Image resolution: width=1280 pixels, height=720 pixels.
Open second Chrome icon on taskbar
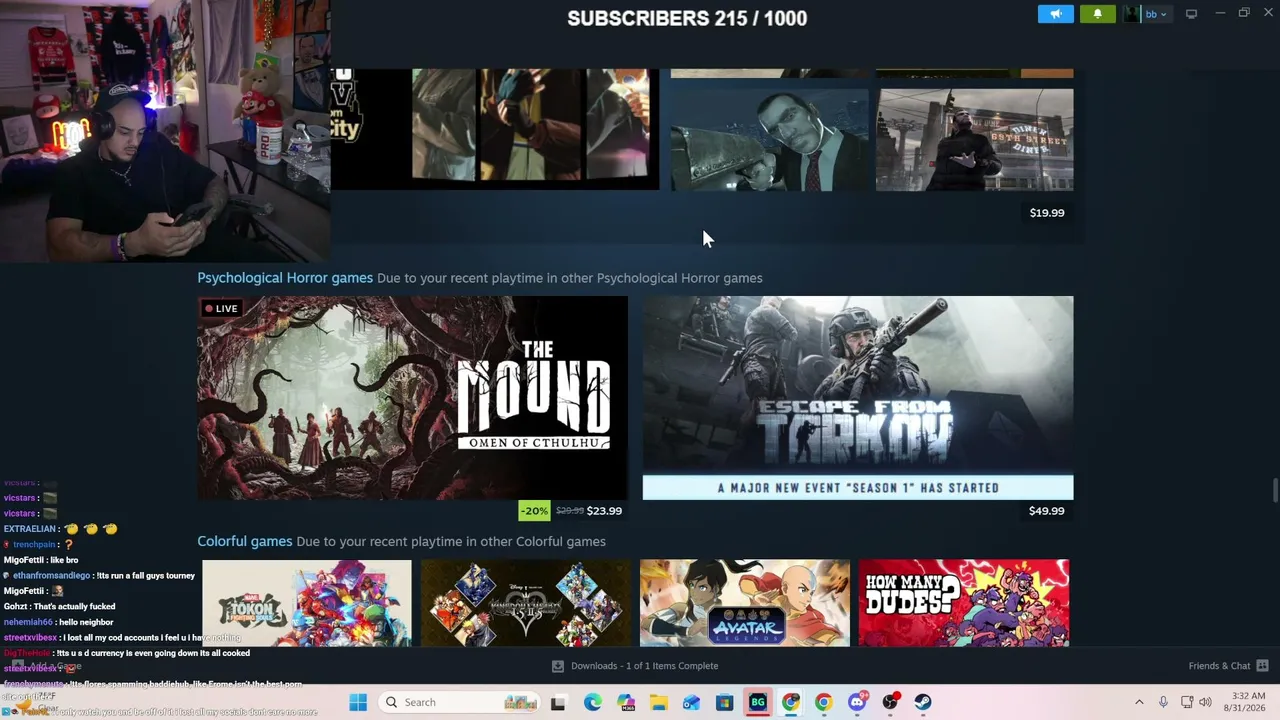click(x=824, y=702)
